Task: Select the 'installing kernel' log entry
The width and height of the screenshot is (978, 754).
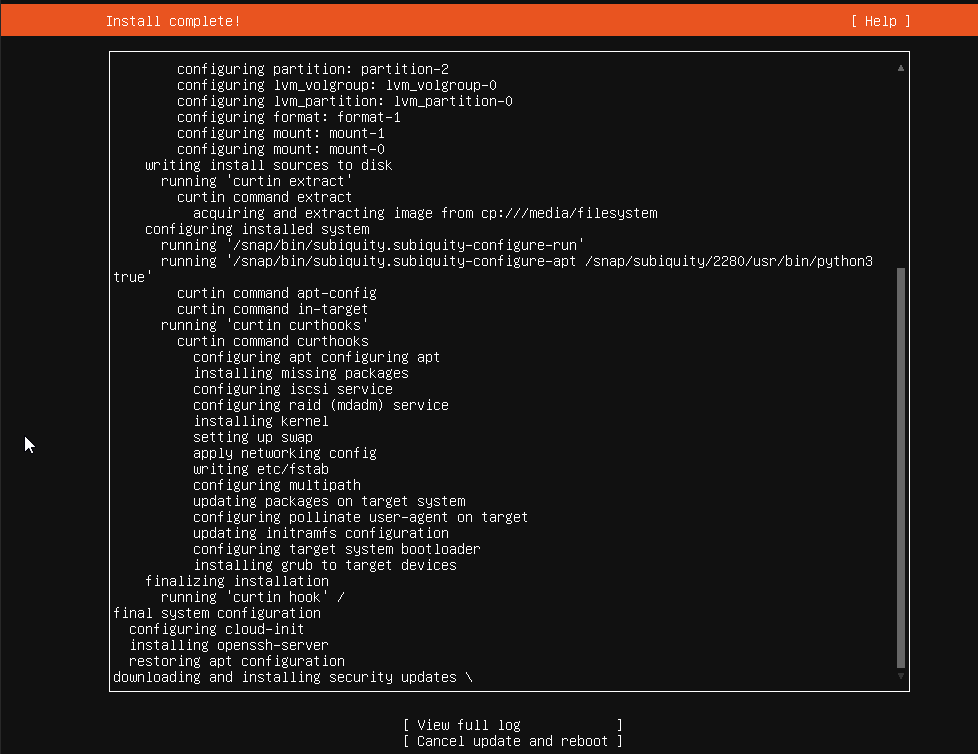Action: coord(260,421)
